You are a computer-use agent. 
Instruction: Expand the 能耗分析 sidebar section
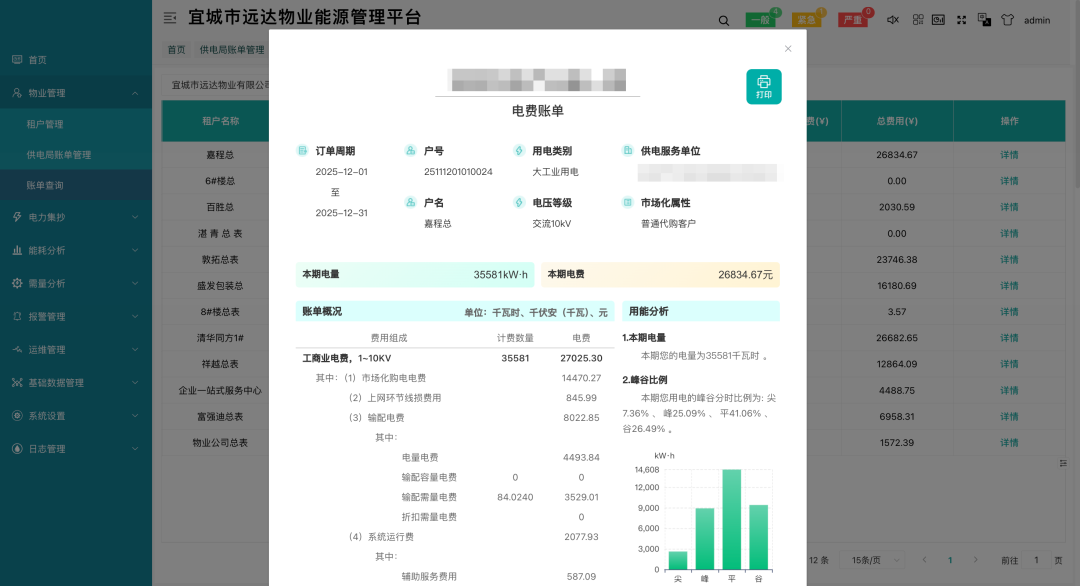click(76, 250)
